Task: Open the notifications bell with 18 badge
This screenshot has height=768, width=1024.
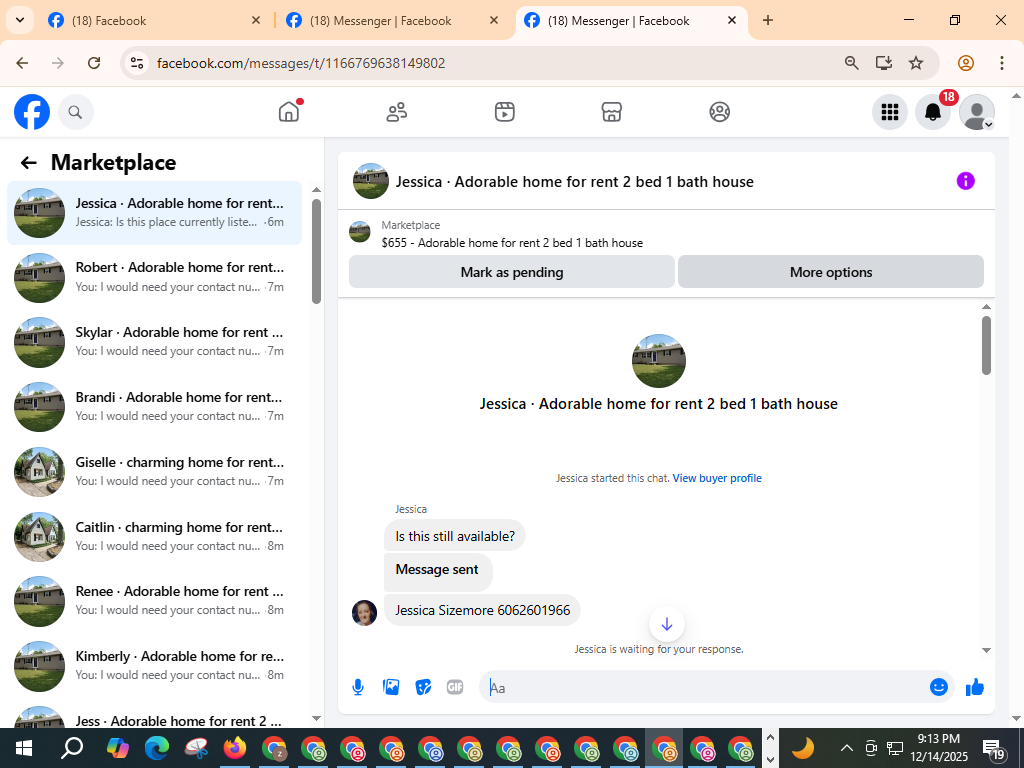Action: pos(933,112)
